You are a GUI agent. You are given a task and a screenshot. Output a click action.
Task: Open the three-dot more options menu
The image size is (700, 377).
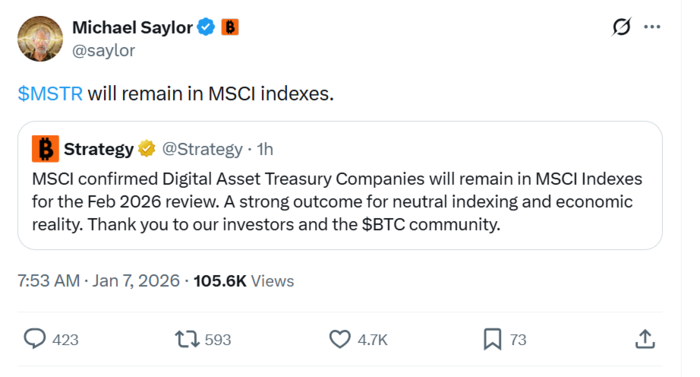point(652,27)
